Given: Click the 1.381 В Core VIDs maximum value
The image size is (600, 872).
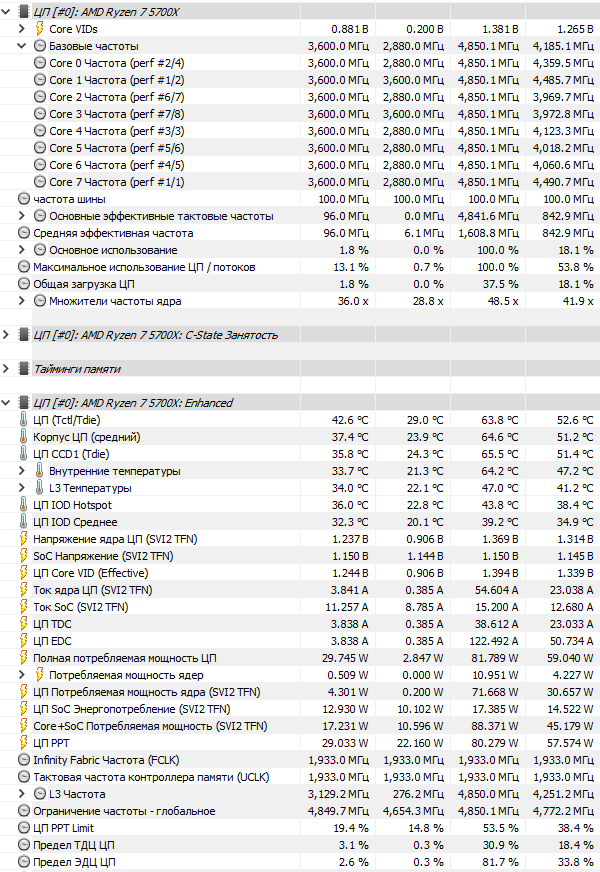Looking at the screenshot, I should click(499, 29).
